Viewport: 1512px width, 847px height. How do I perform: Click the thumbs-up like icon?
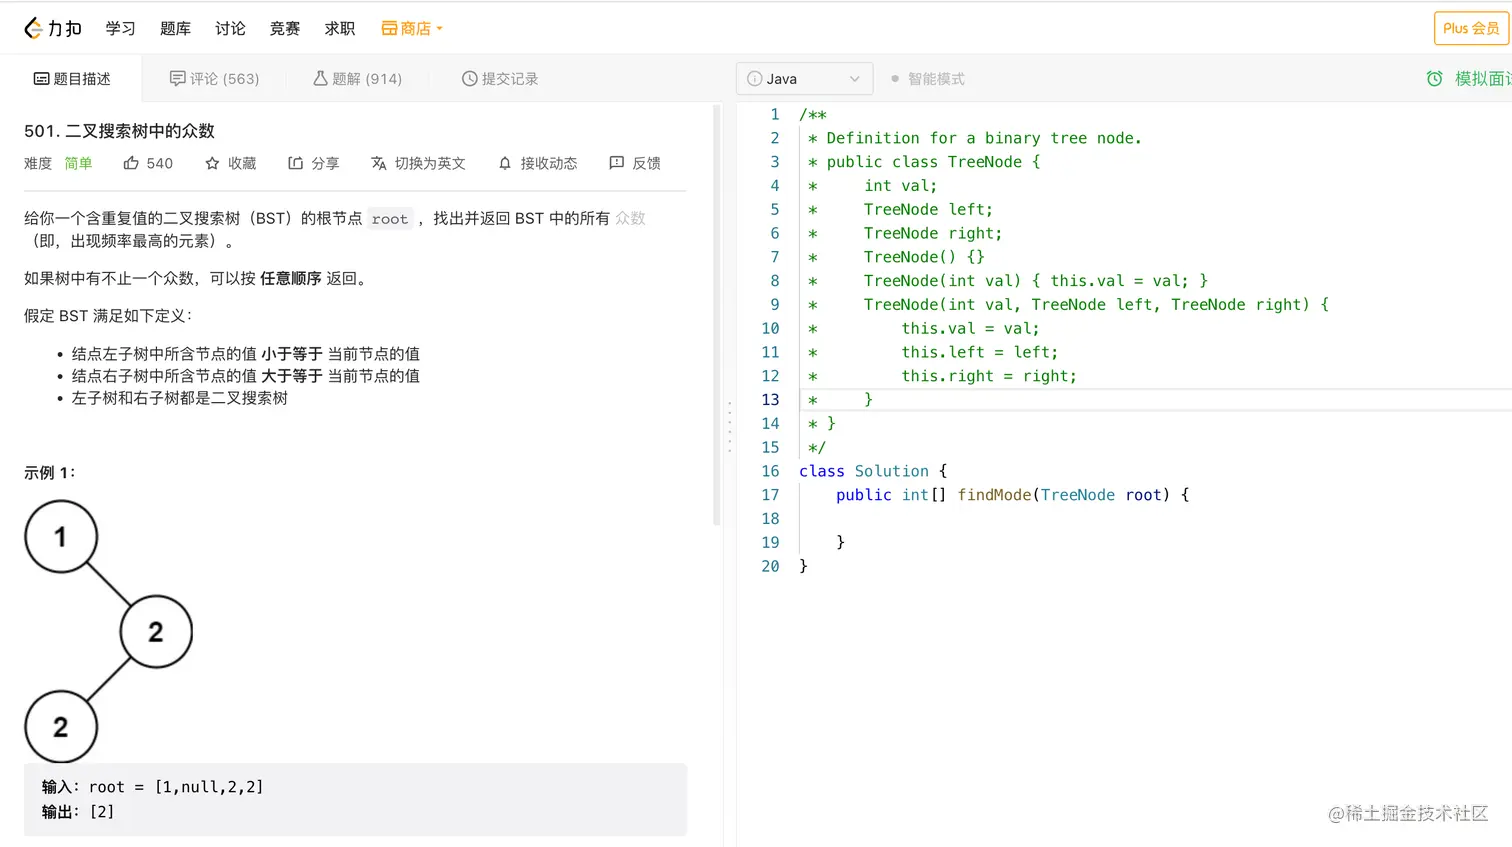(131, 163)
